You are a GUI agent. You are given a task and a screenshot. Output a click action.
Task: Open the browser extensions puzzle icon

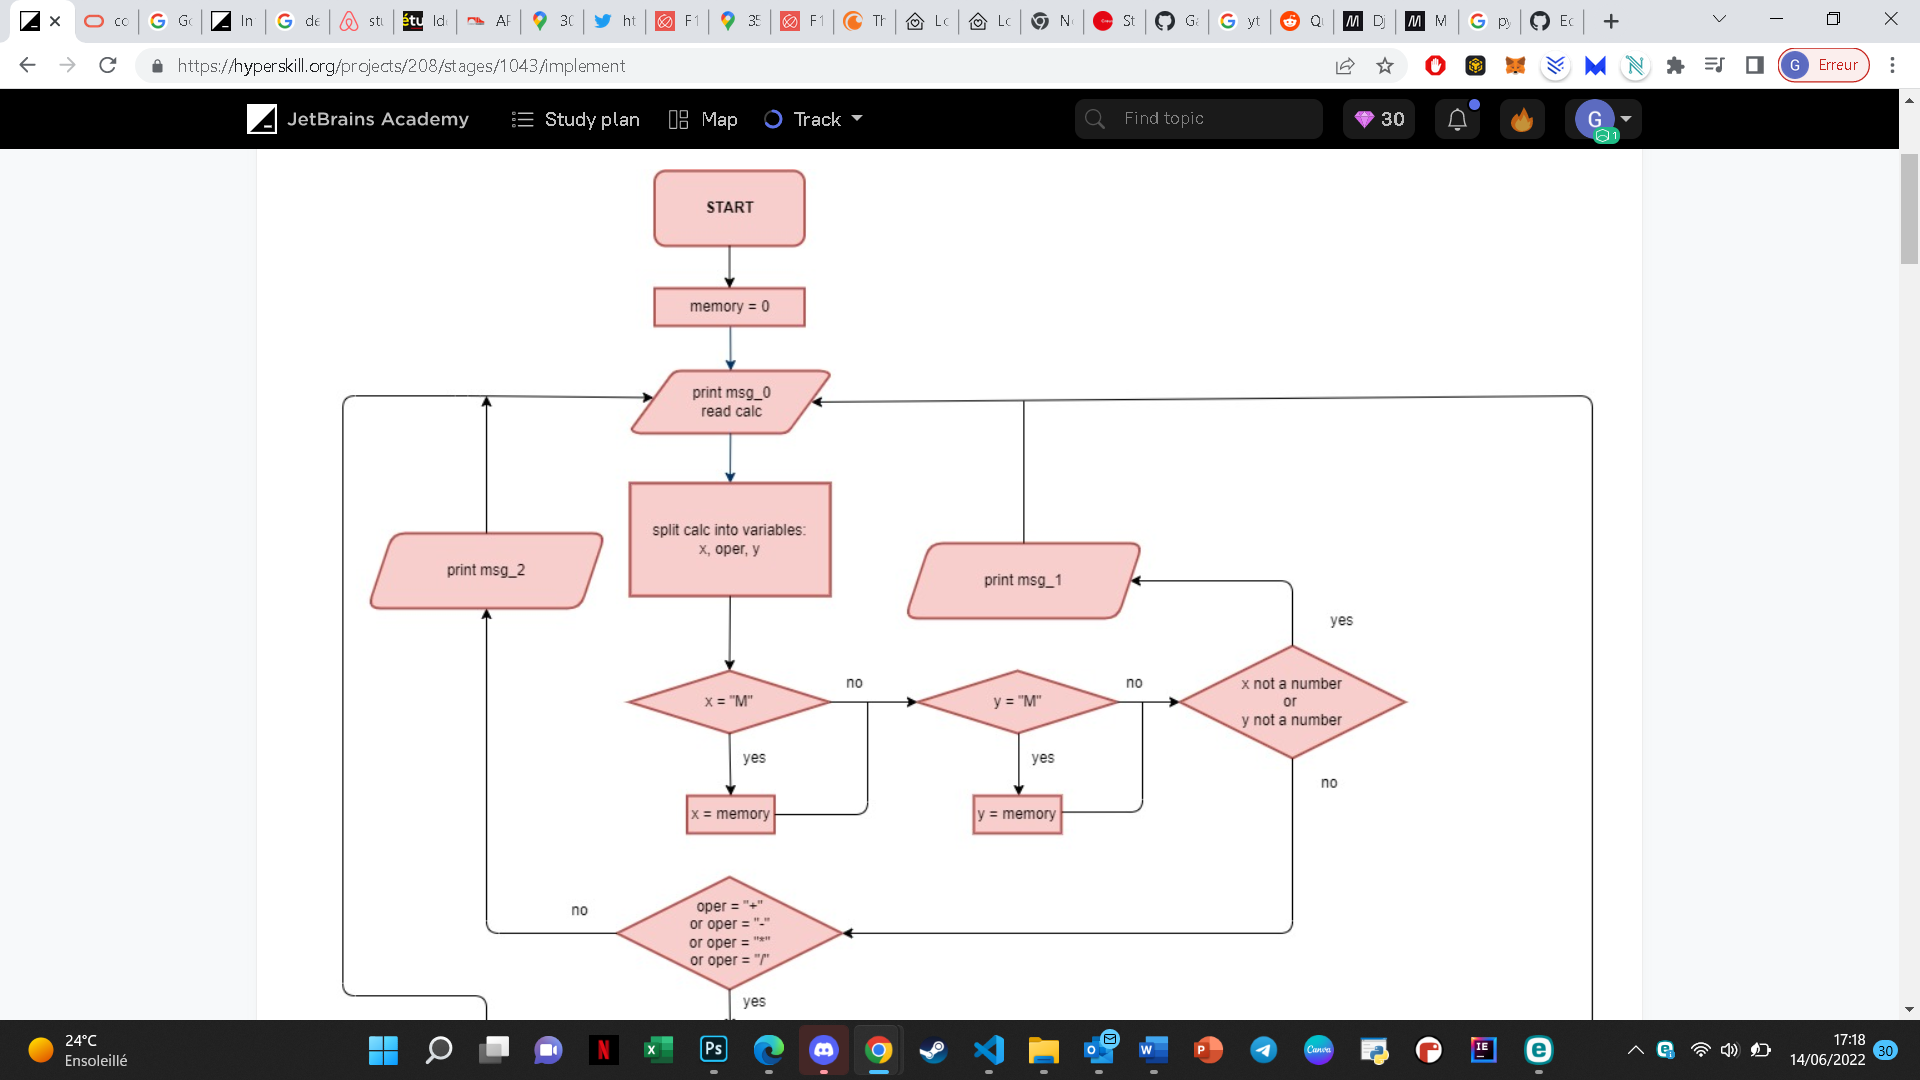pos(1675,65)
